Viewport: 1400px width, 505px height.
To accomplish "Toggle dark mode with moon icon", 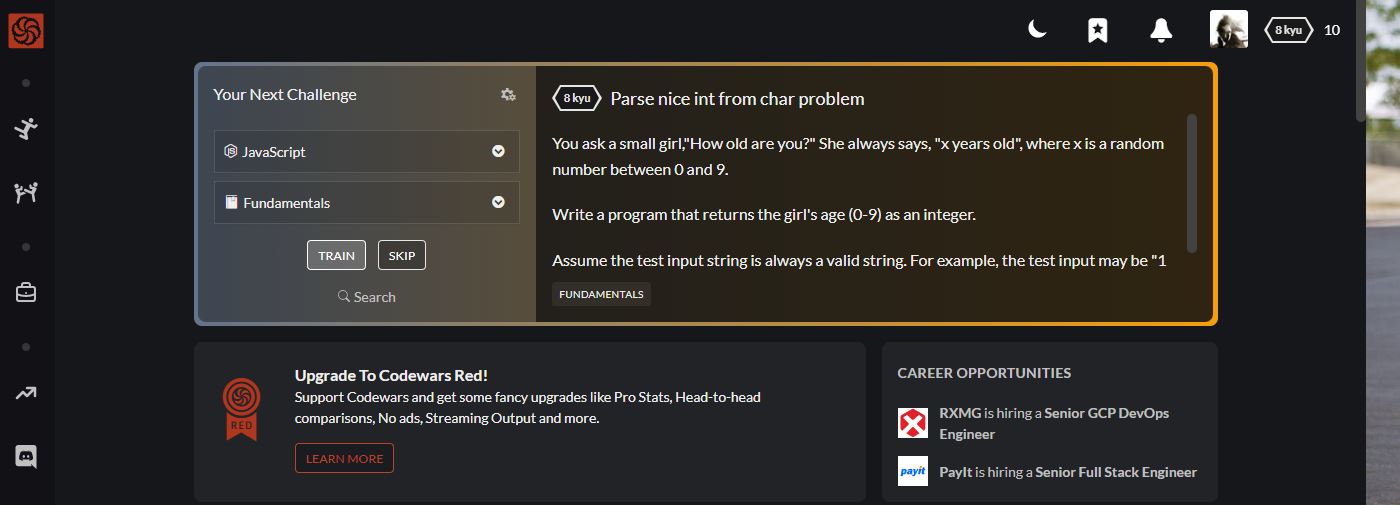I will point(1037,30).
